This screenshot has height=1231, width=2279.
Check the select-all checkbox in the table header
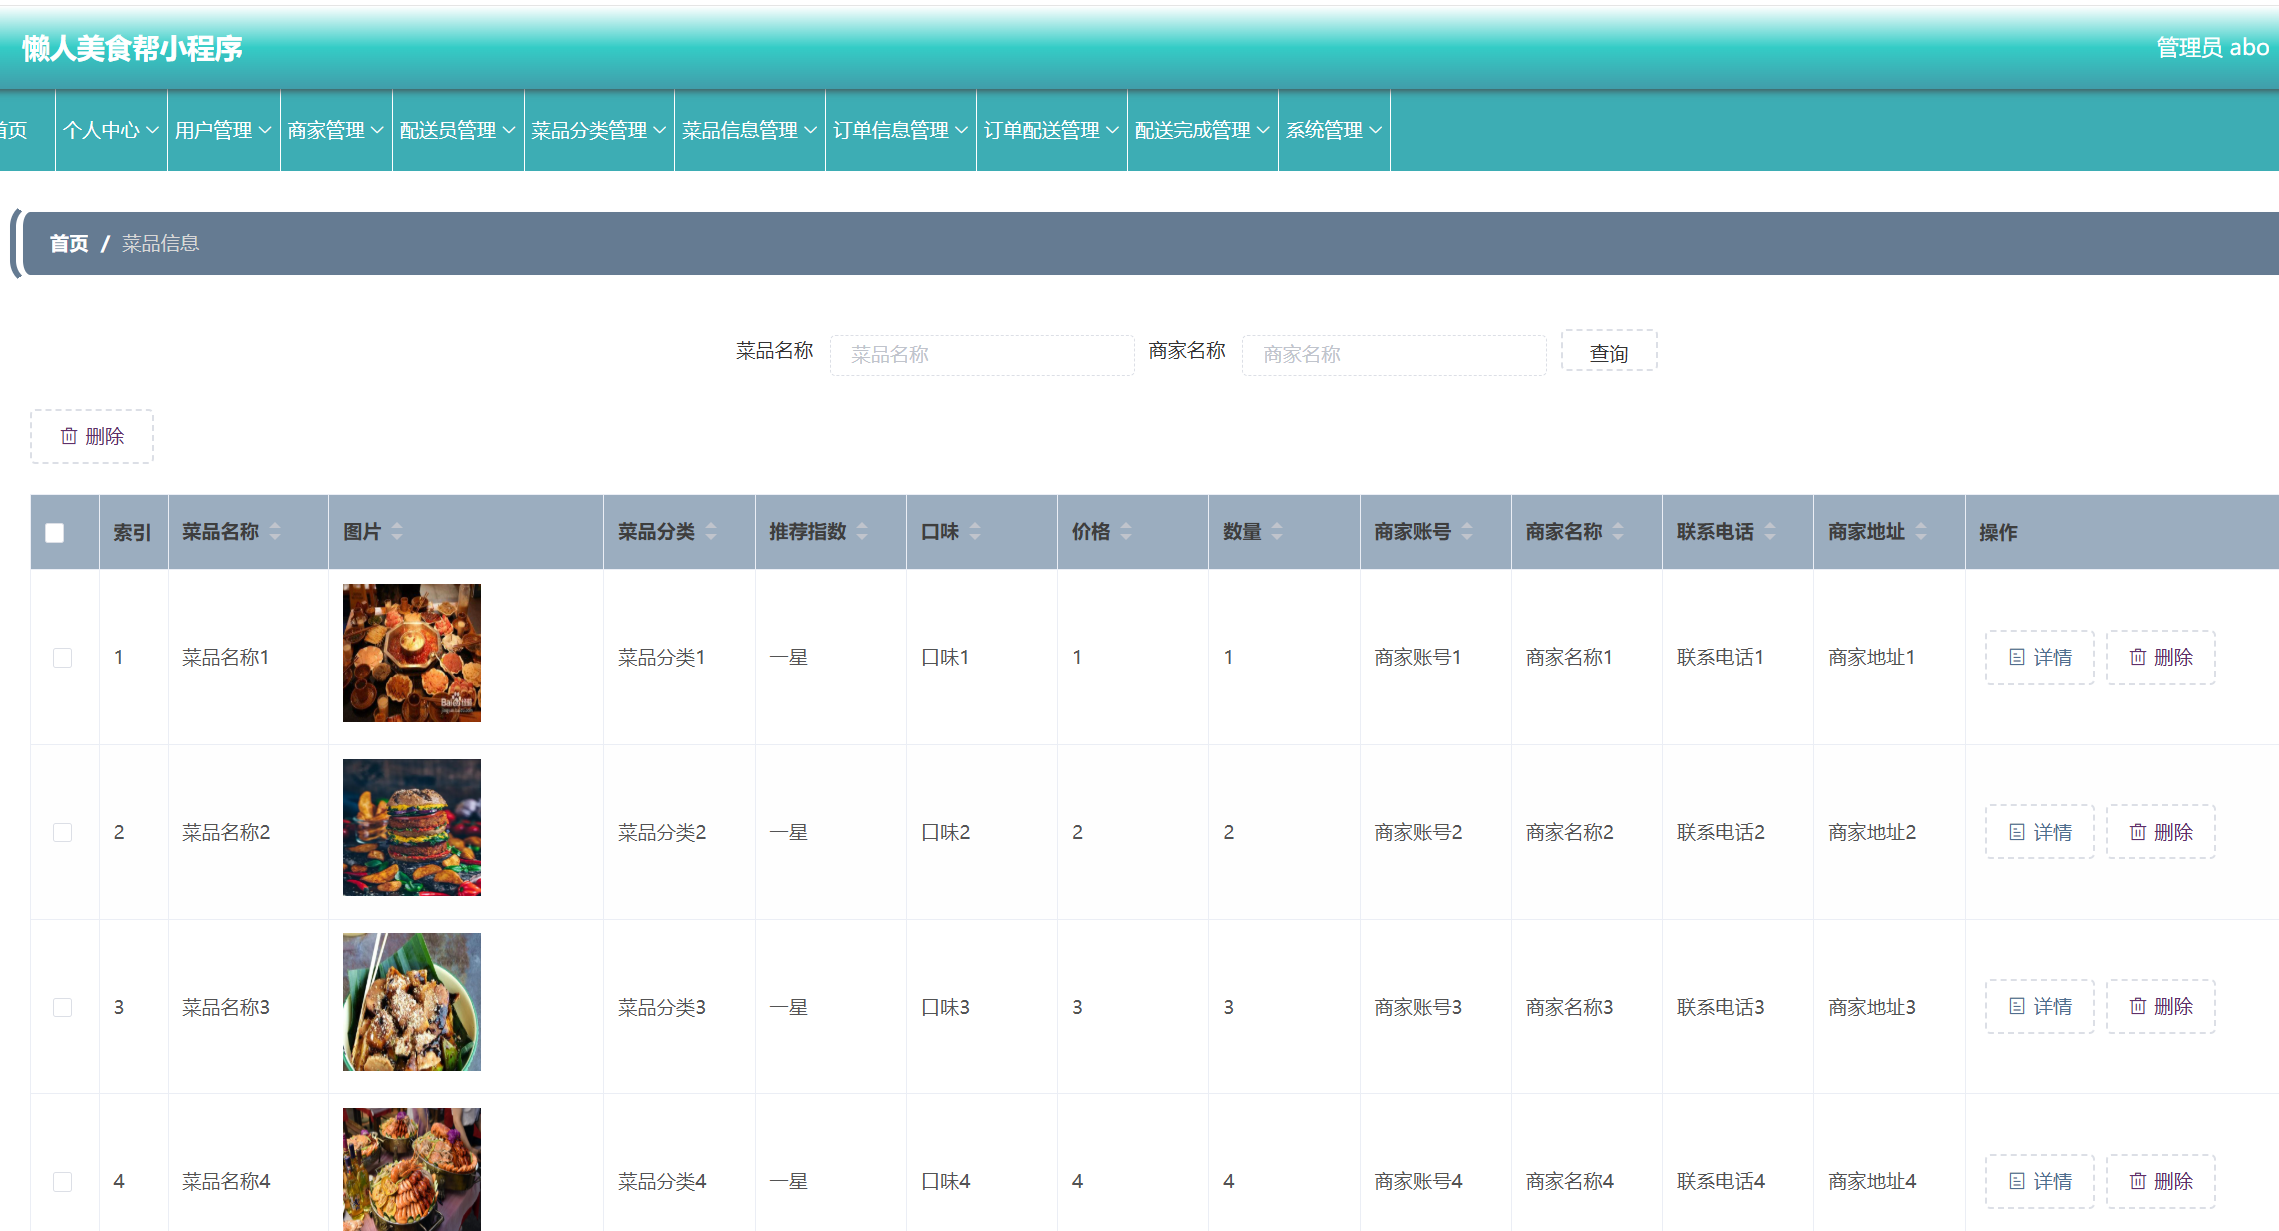pyautogui.click(x=55, y=533)
